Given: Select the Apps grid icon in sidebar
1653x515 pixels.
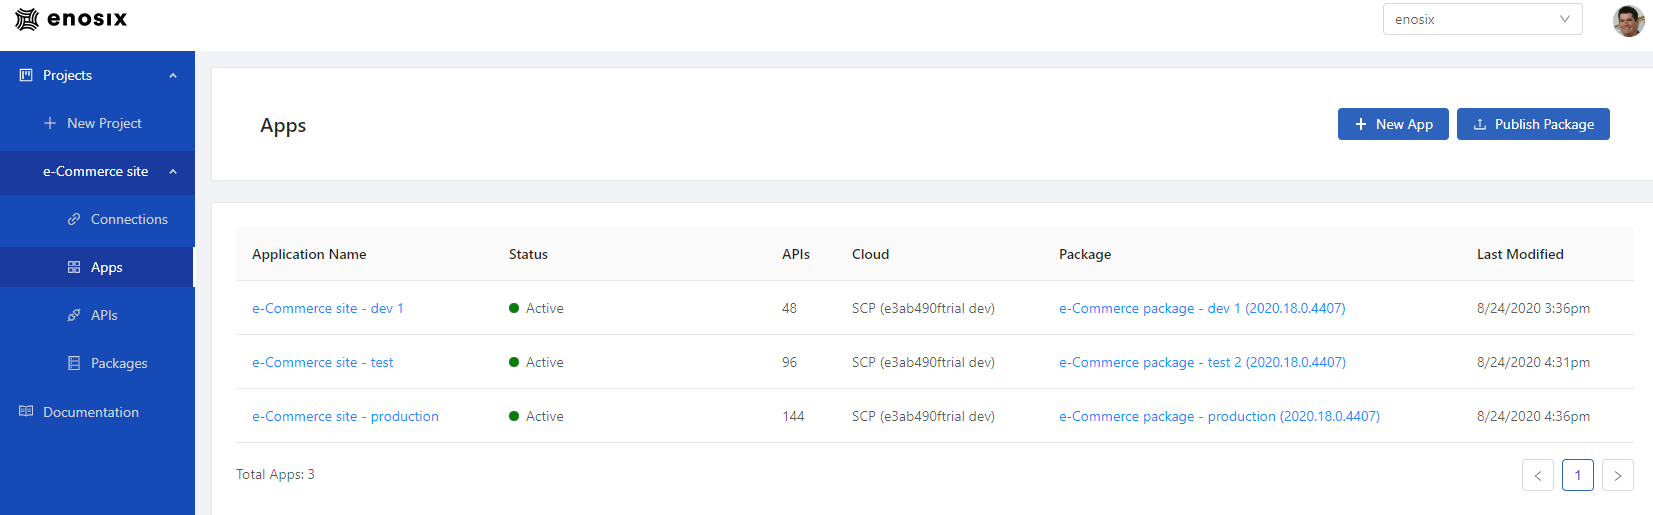Looking at the screenshot, I should (74, 267).
